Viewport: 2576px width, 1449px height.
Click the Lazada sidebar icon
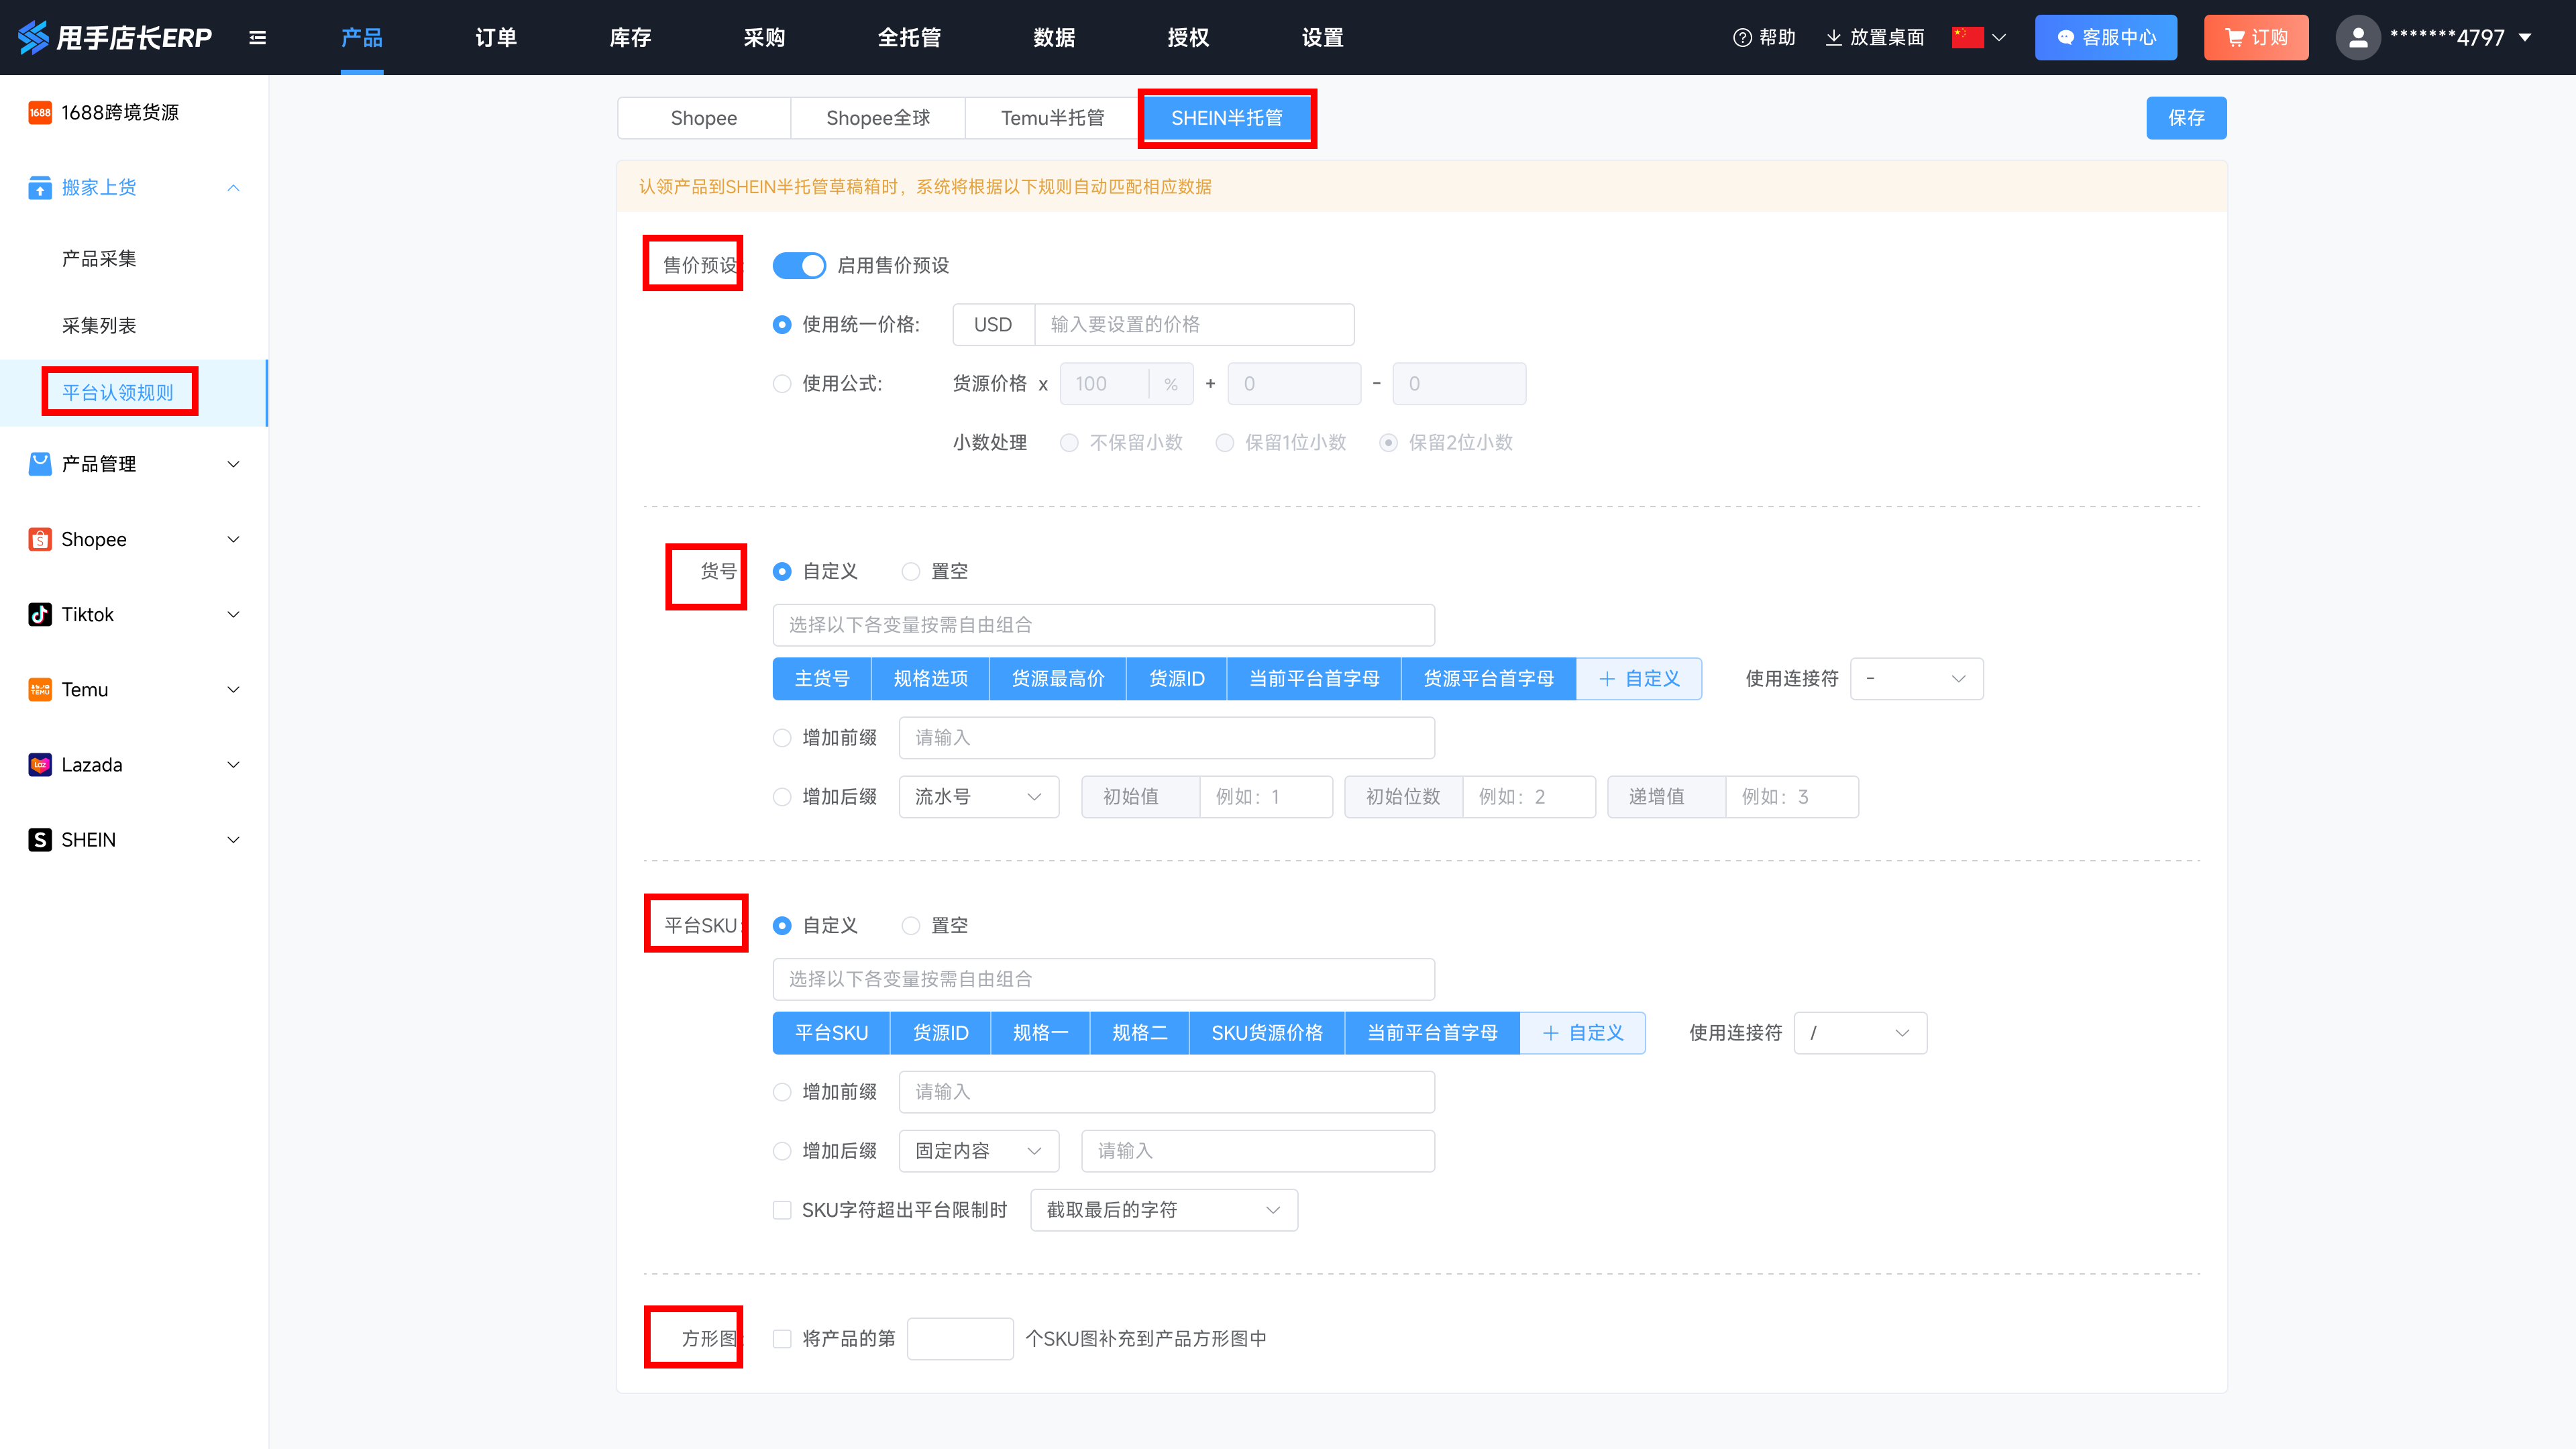point(40,765)
